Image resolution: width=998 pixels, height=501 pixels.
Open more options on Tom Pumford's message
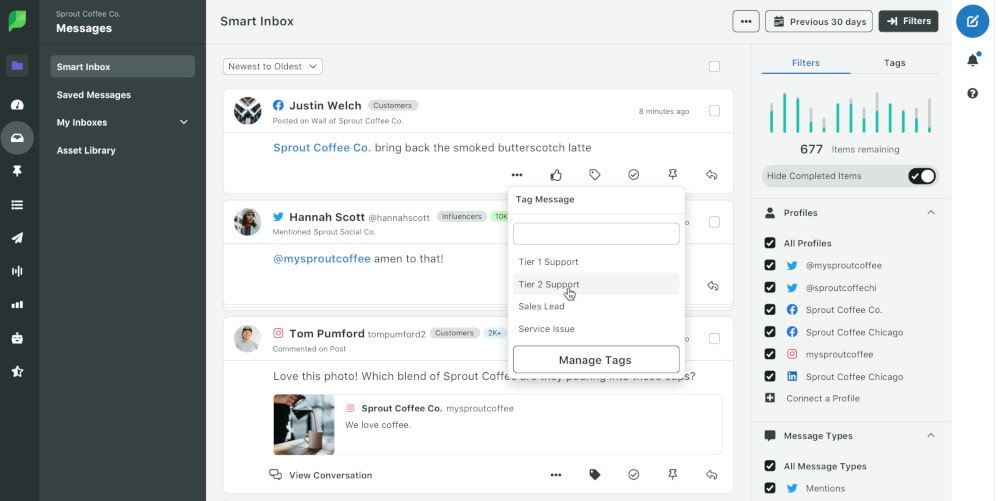(x=556, y=475)
